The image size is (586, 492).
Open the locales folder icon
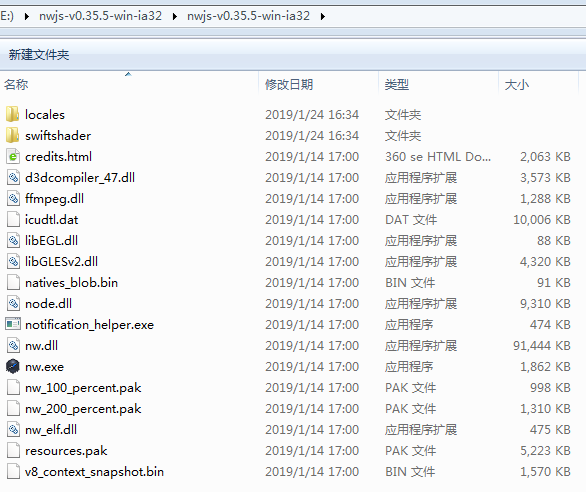pos(13,114)
